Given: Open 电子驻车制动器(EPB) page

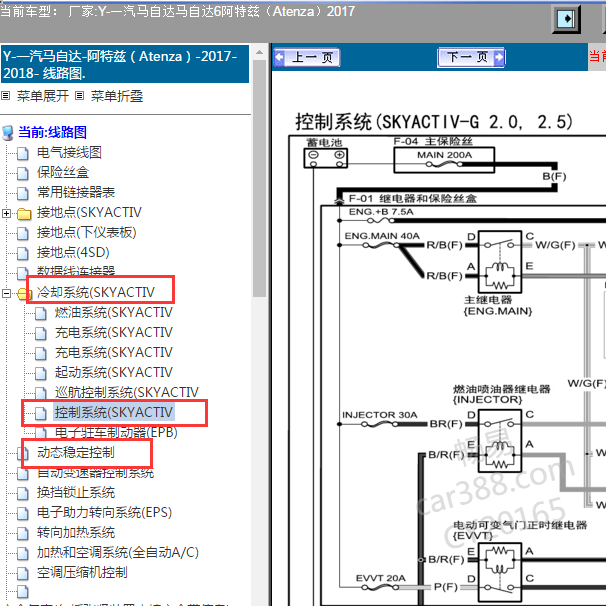Looking at the screenshot, I should (x=116, y=433).
